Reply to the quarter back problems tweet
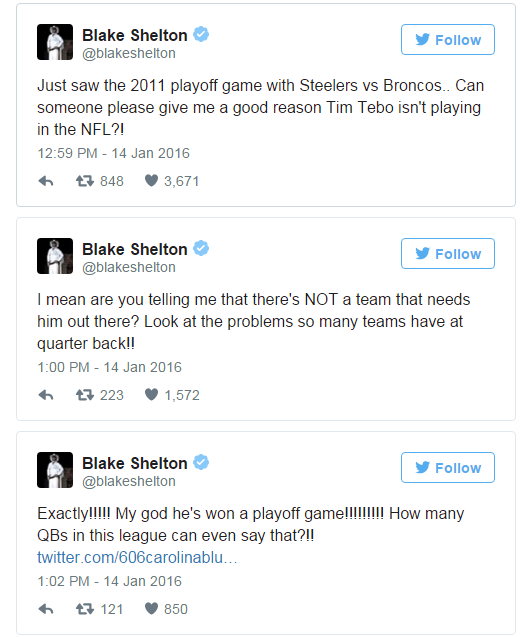523x637 pixels. point(46,395)
